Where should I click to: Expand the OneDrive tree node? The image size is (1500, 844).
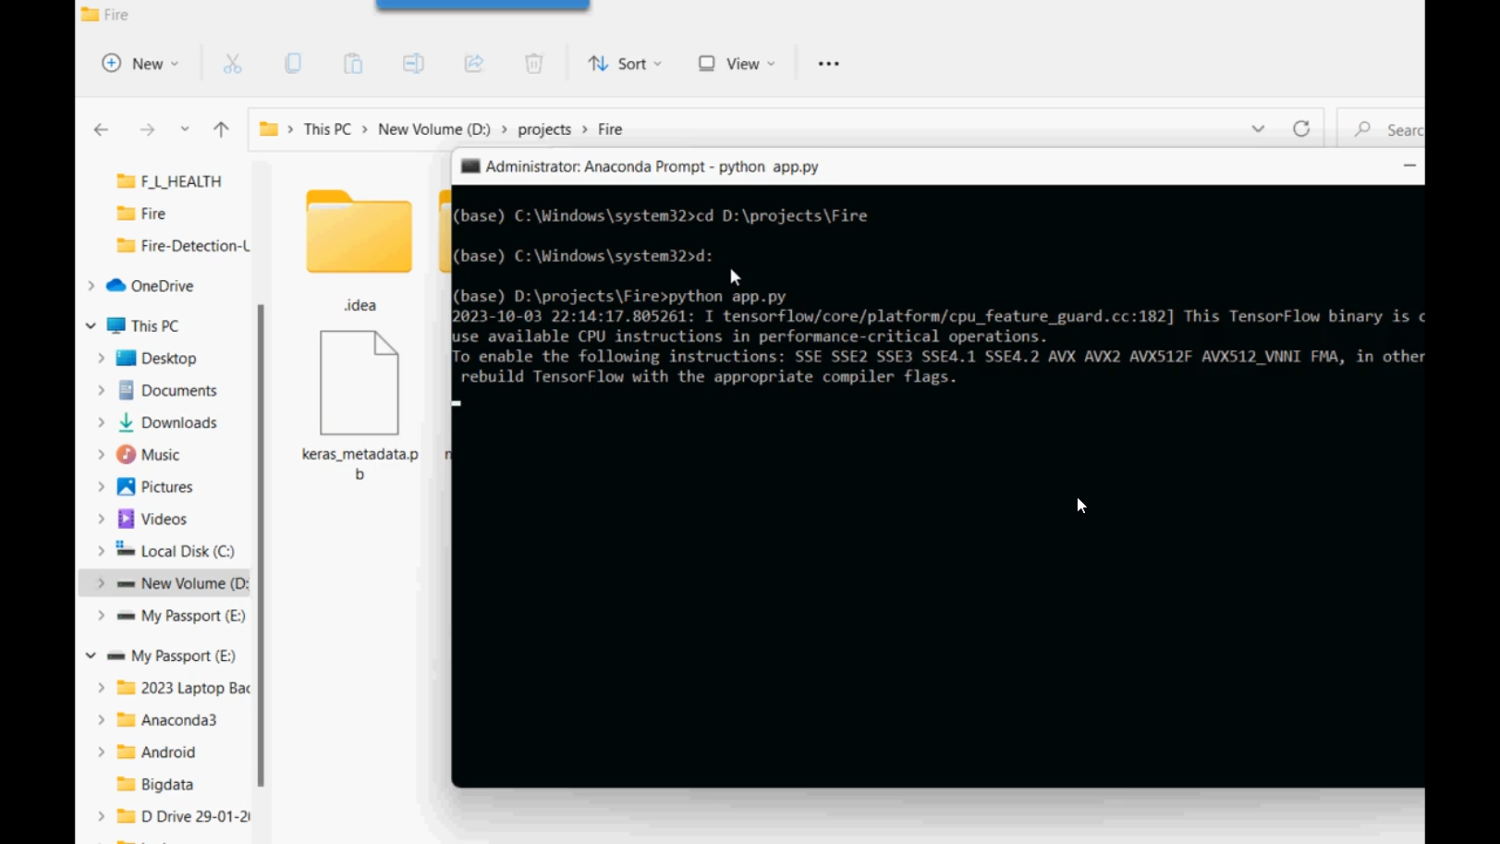pyautogui.click(x=91, y=286)
